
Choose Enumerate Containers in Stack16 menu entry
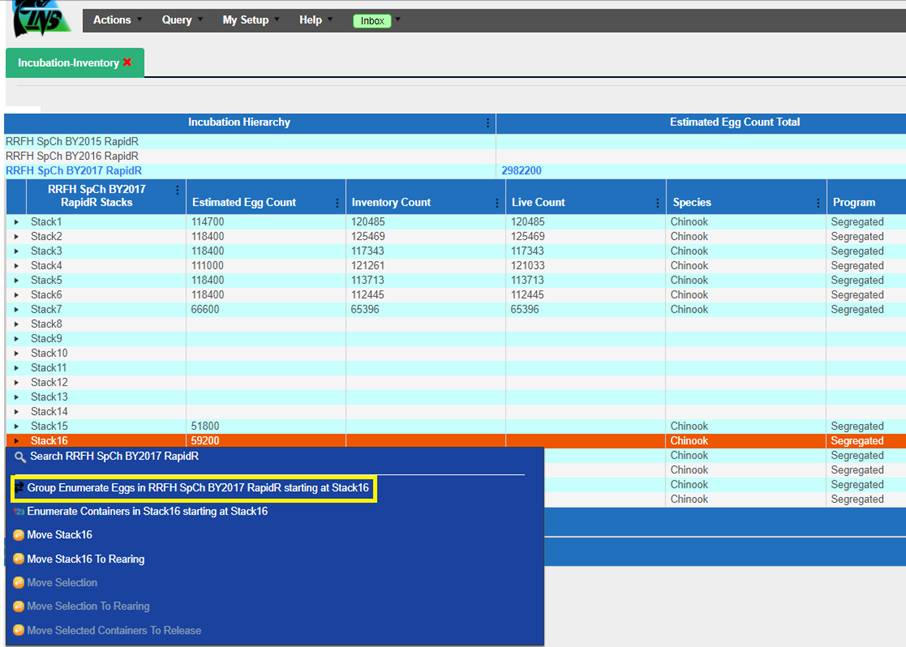[x=147, y=511]
